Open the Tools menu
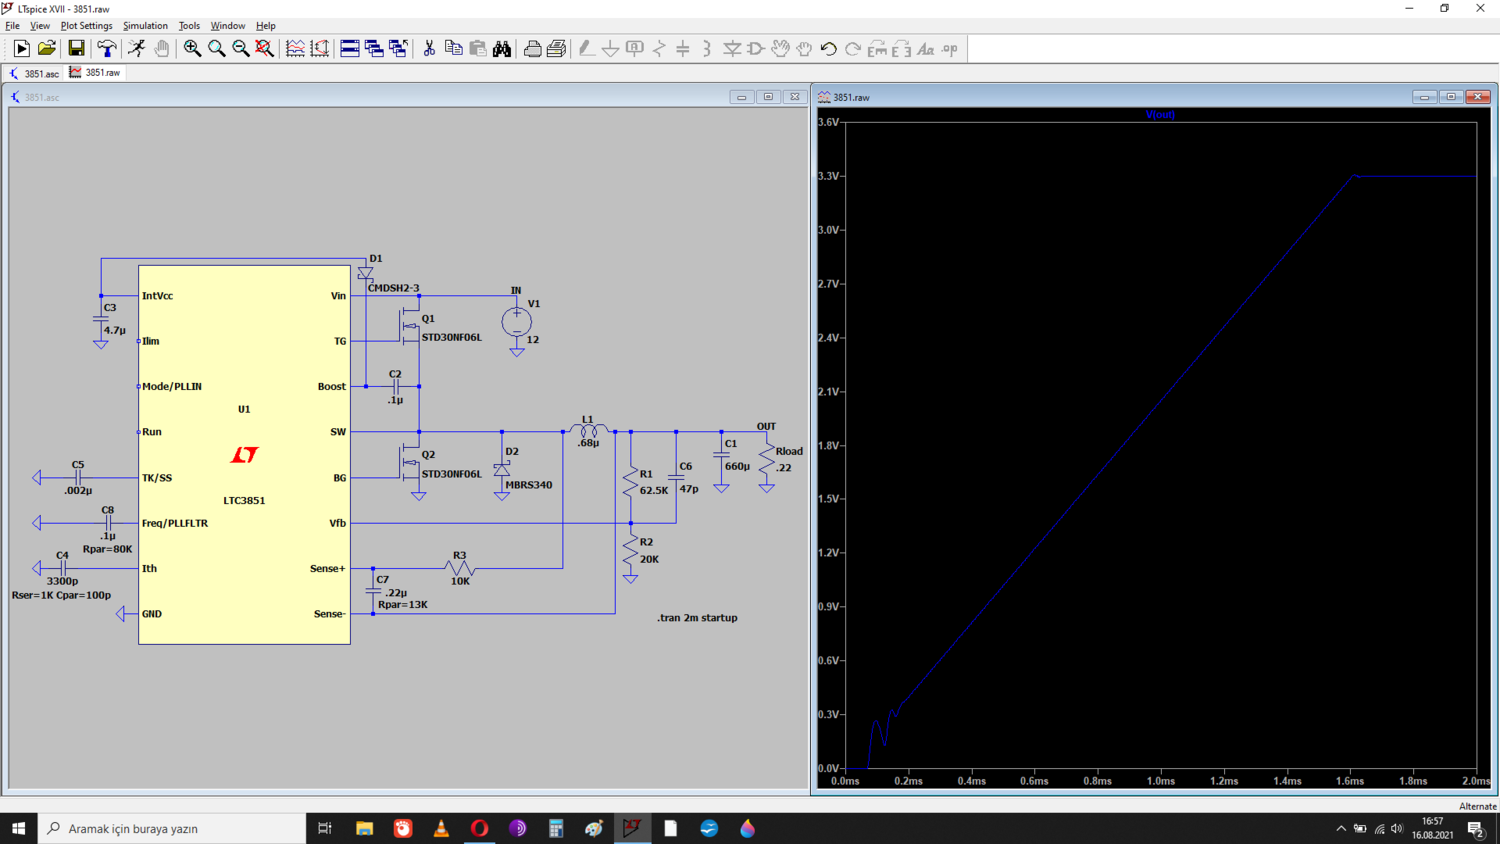 (189, 26)
